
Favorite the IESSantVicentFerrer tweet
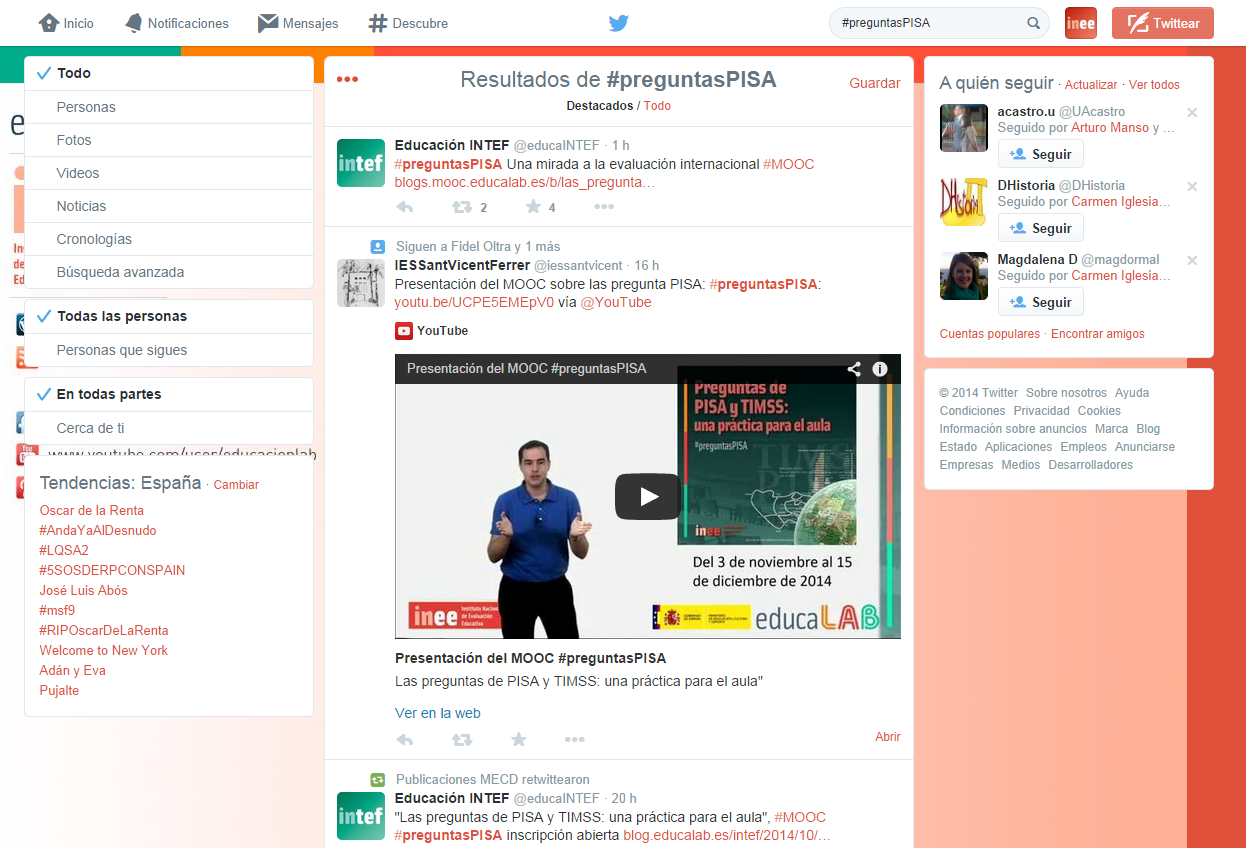click(519, 739)
